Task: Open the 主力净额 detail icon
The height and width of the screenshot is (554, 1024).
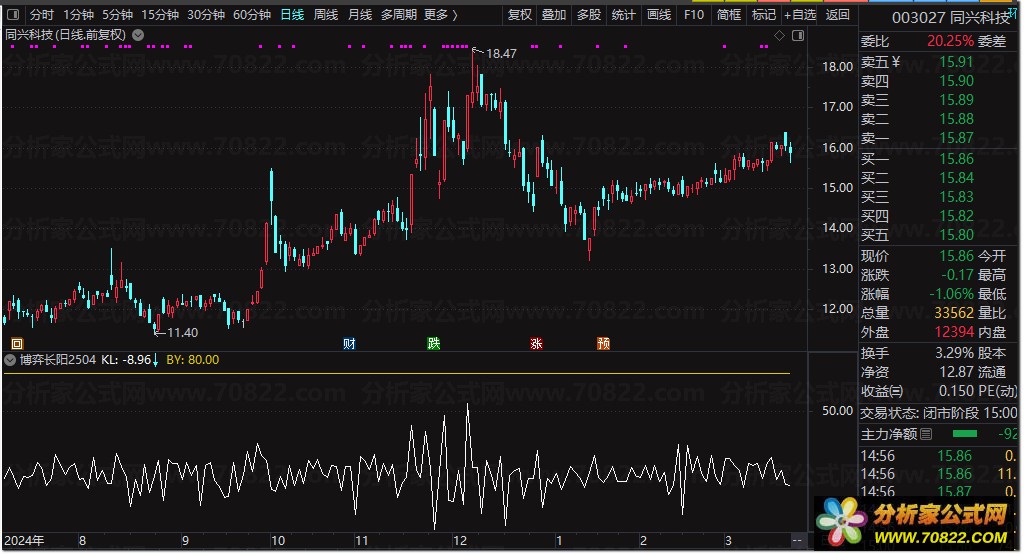Action: (925, 434)
